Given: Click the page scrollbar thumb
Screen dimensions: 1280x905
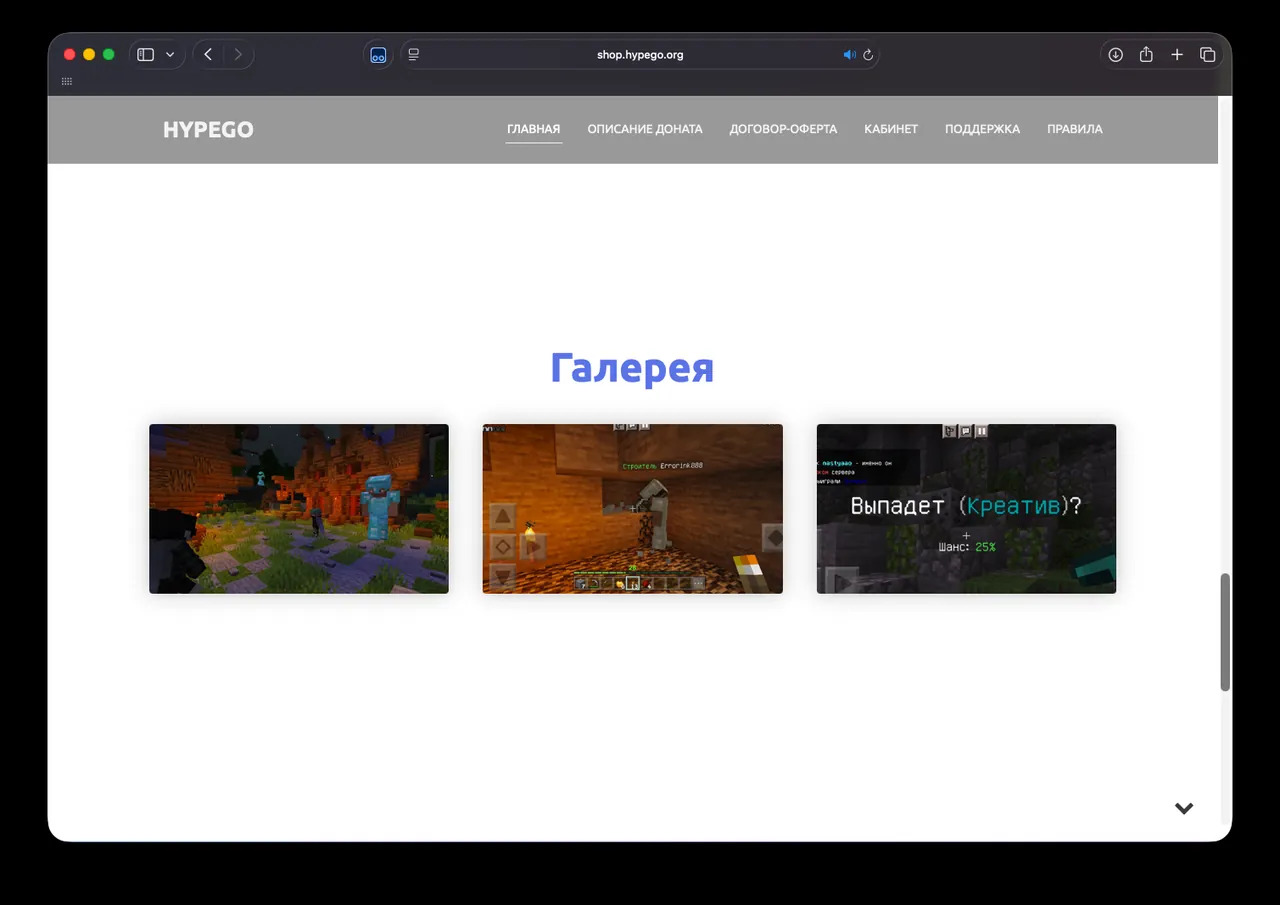Looking at the screenshot, I should point(1225,632).
